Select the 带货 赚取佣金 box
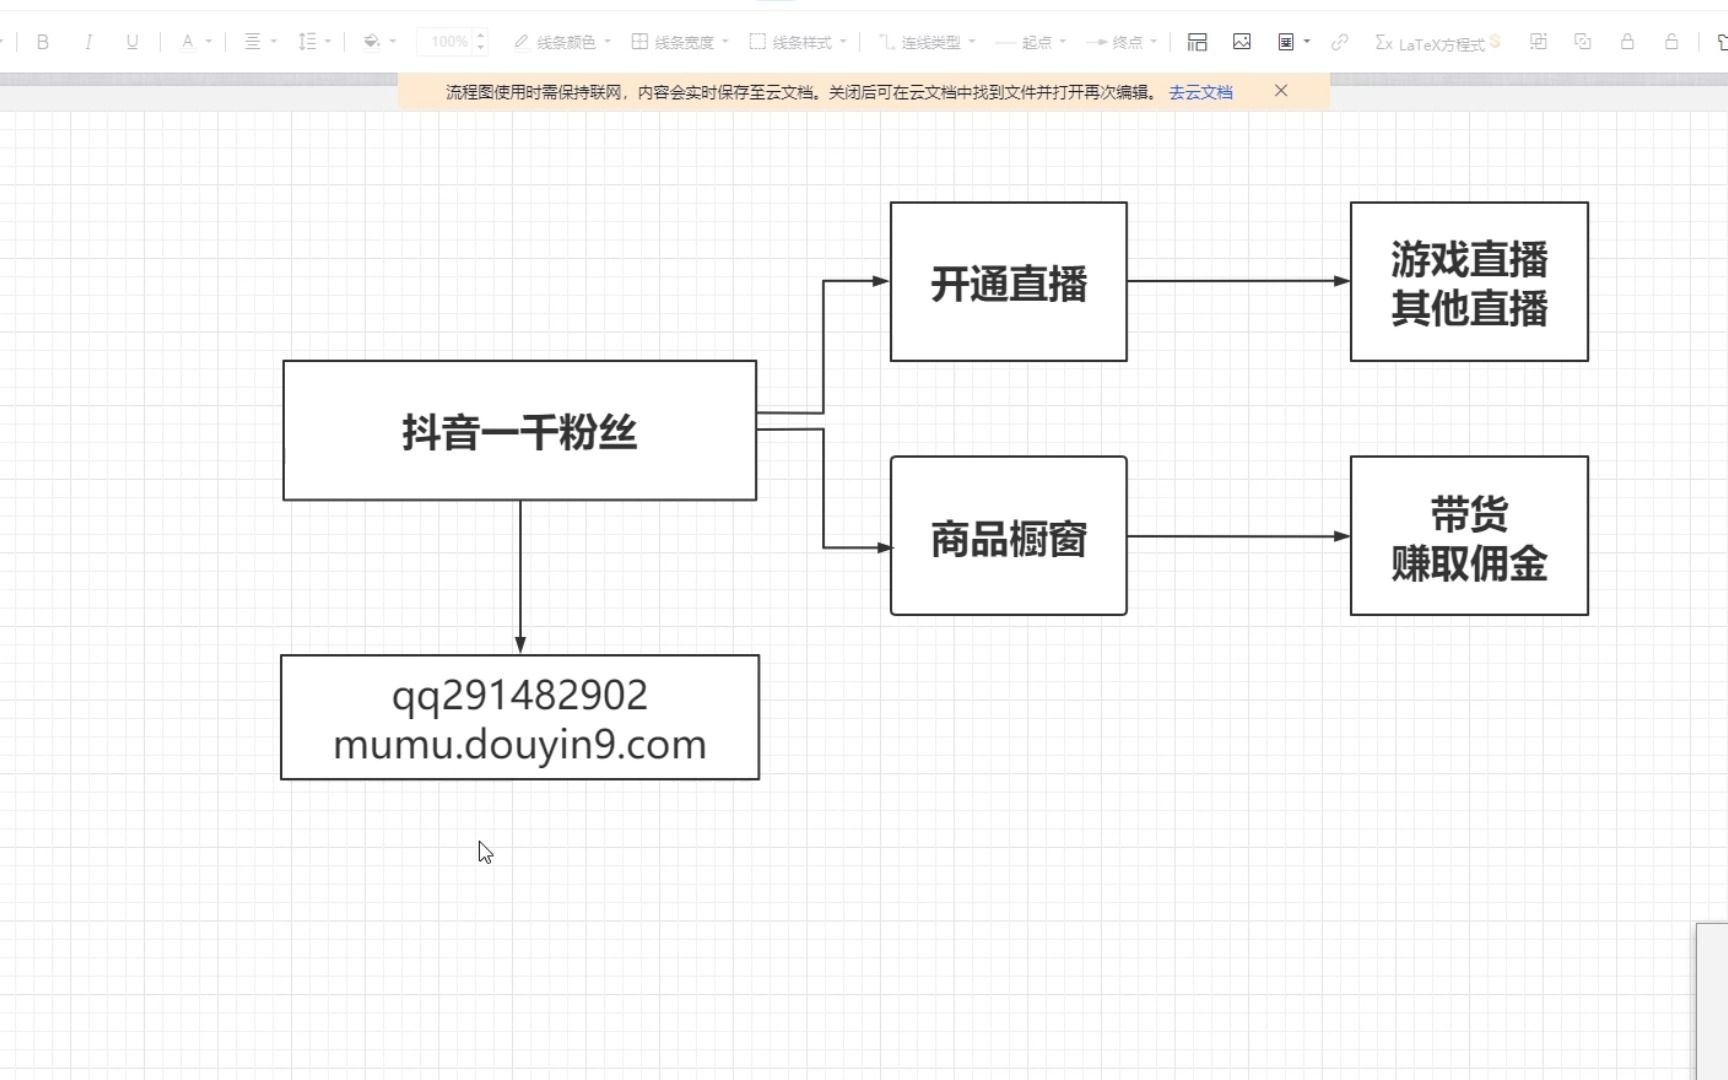Image resolution: width=1728 pixels, height=1080 pixels. pyautogui.click(x=1469, y=535)
